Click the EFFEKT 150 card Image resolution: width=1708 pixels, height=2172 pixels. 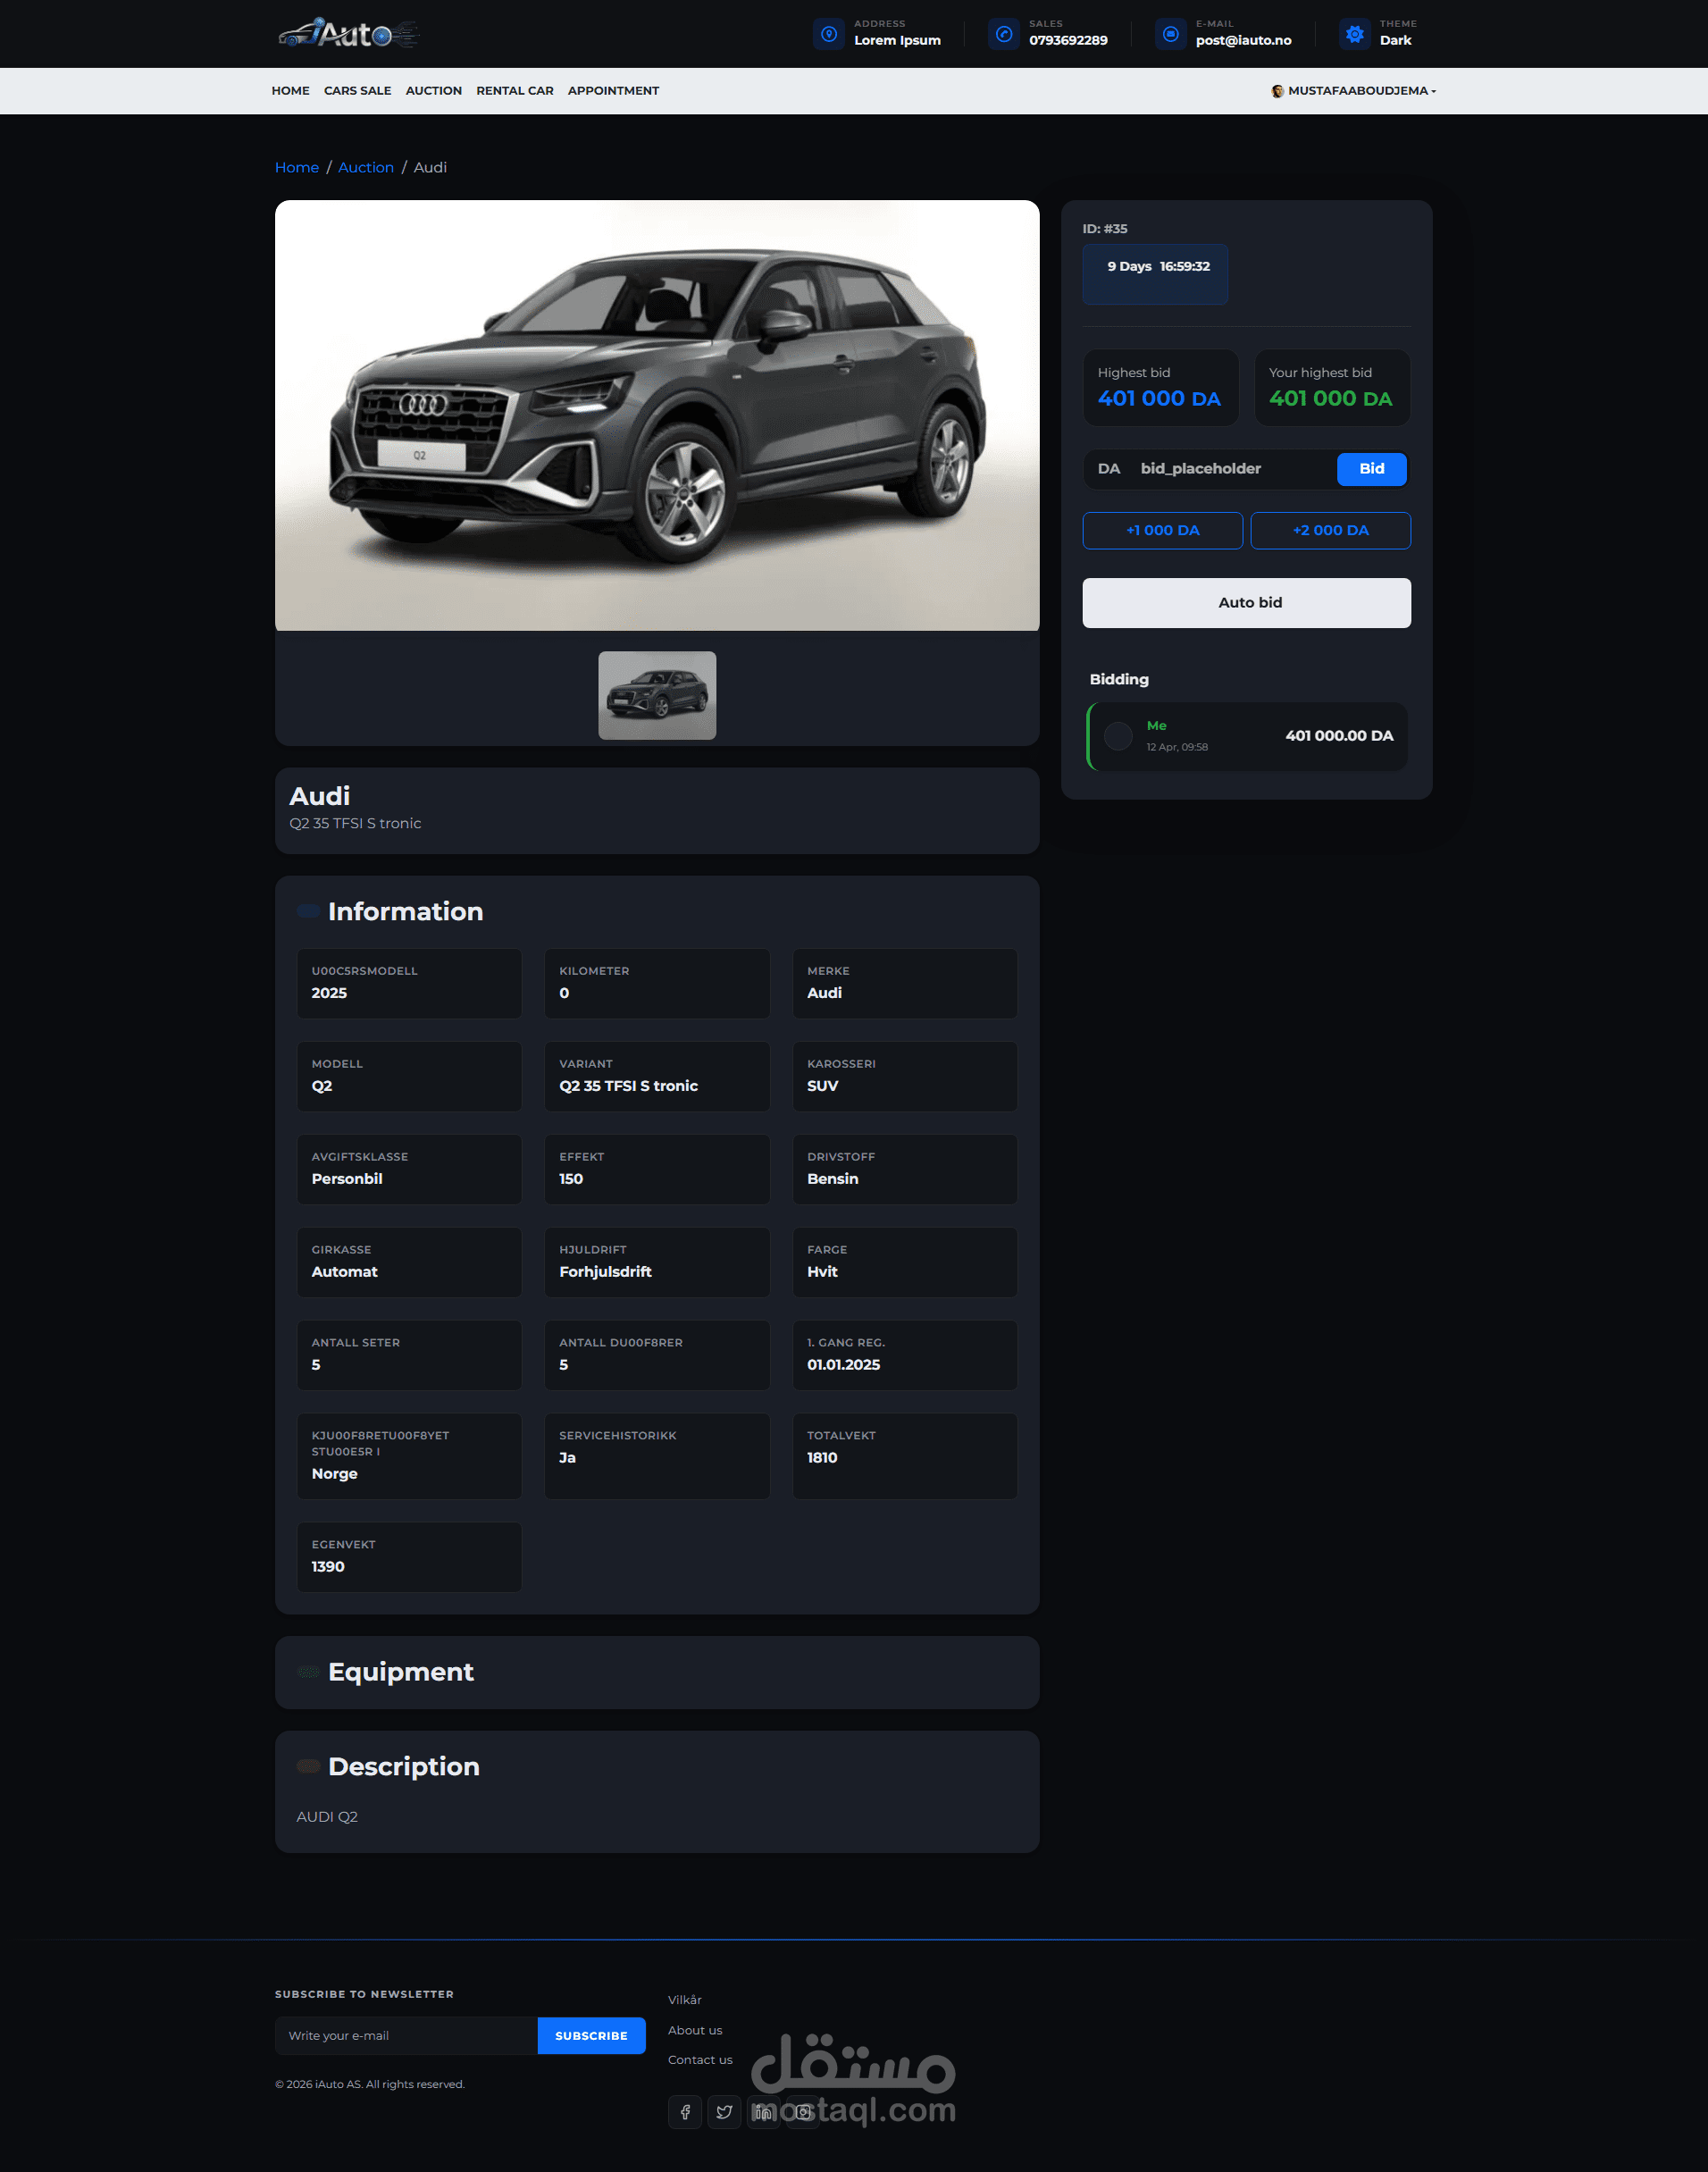click(657, 1169)
